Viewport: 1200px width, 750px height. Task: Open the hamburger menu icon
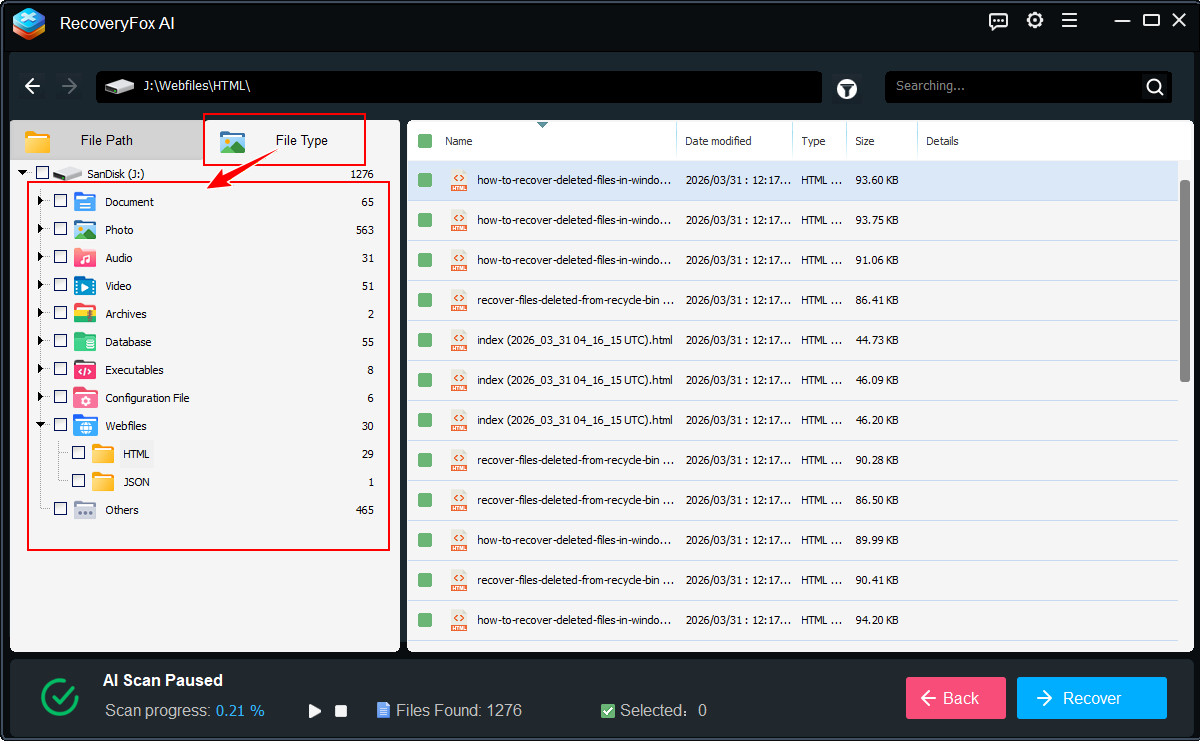(x=1069, y=21)
